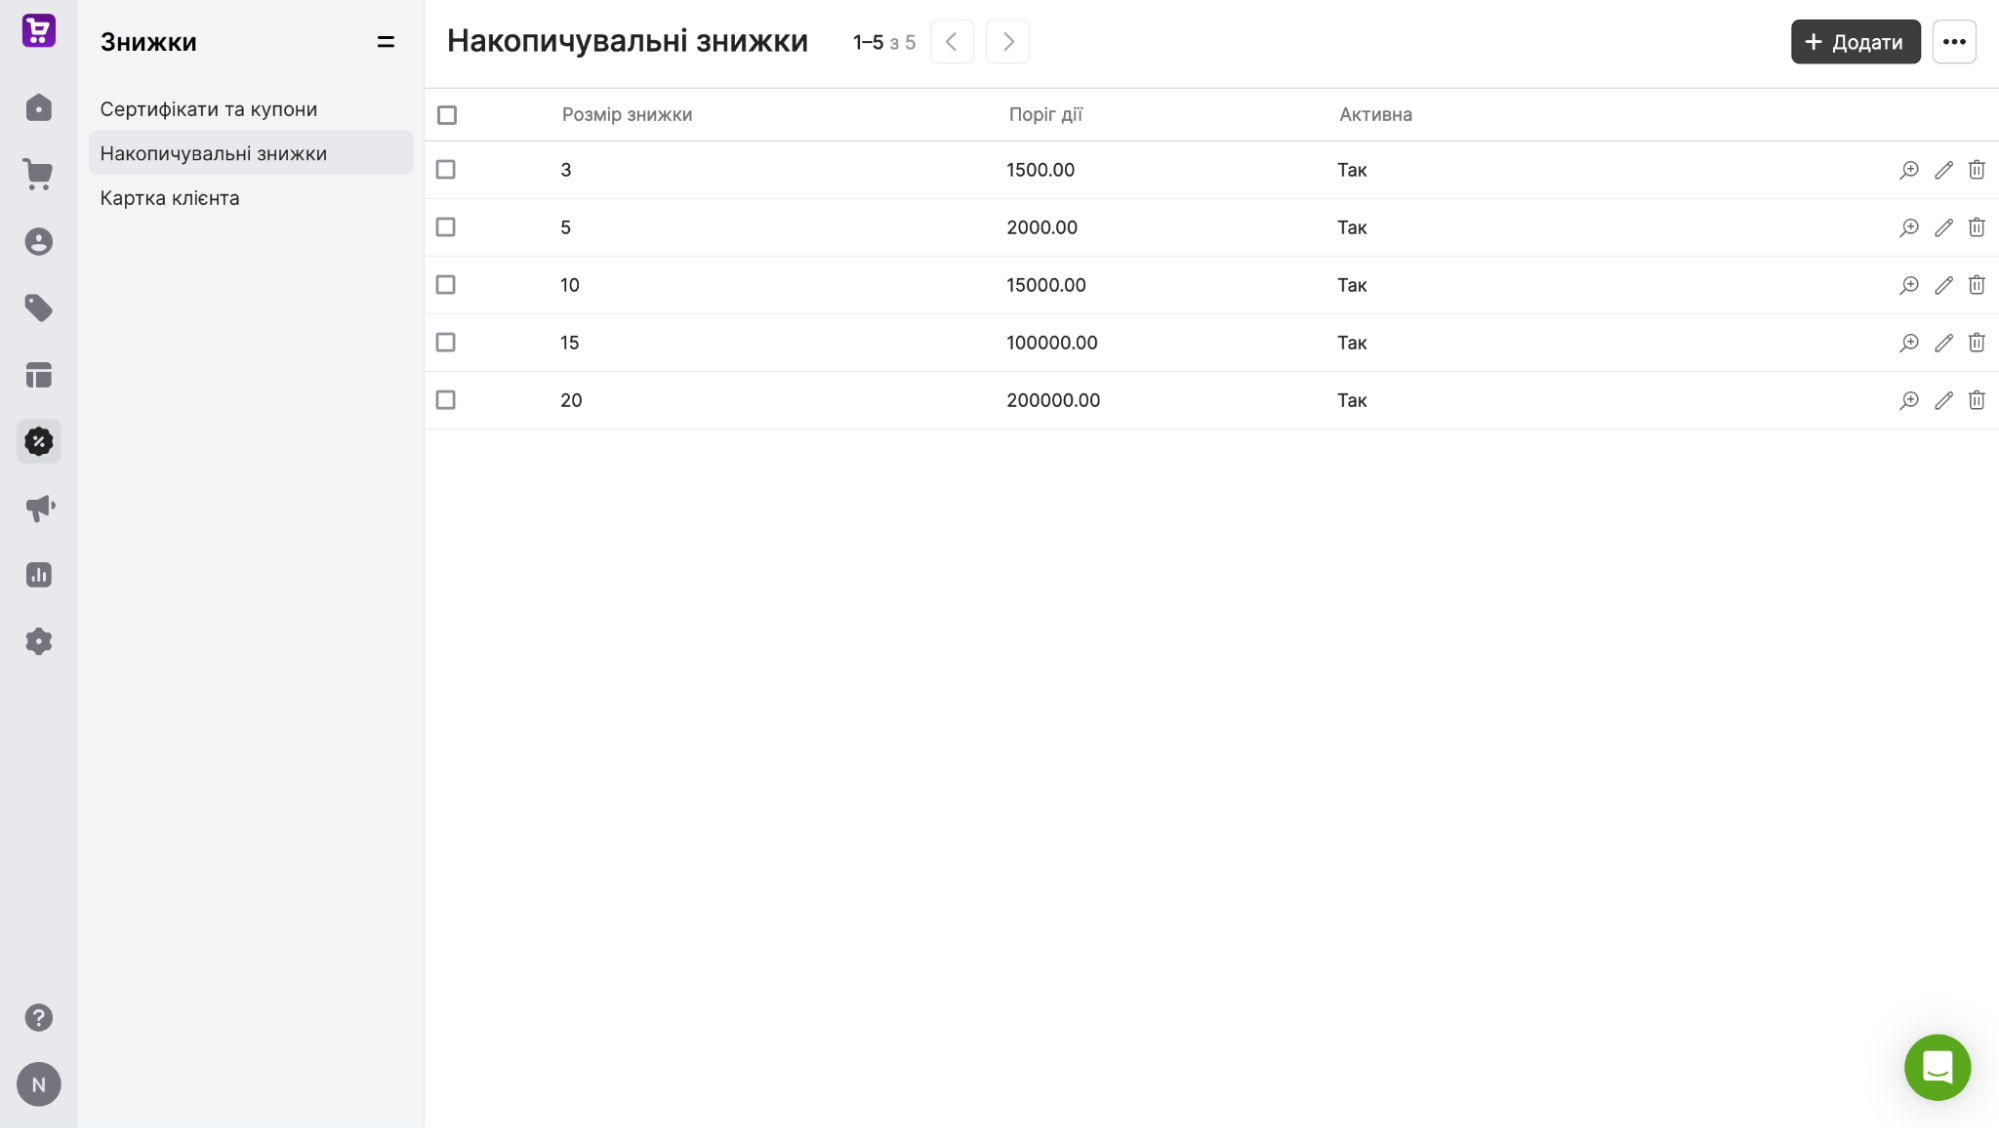This screenshot has width=1999, height=1129.
Task: Open the green support chat bubble
Action: click(x=1937, y=1067)
